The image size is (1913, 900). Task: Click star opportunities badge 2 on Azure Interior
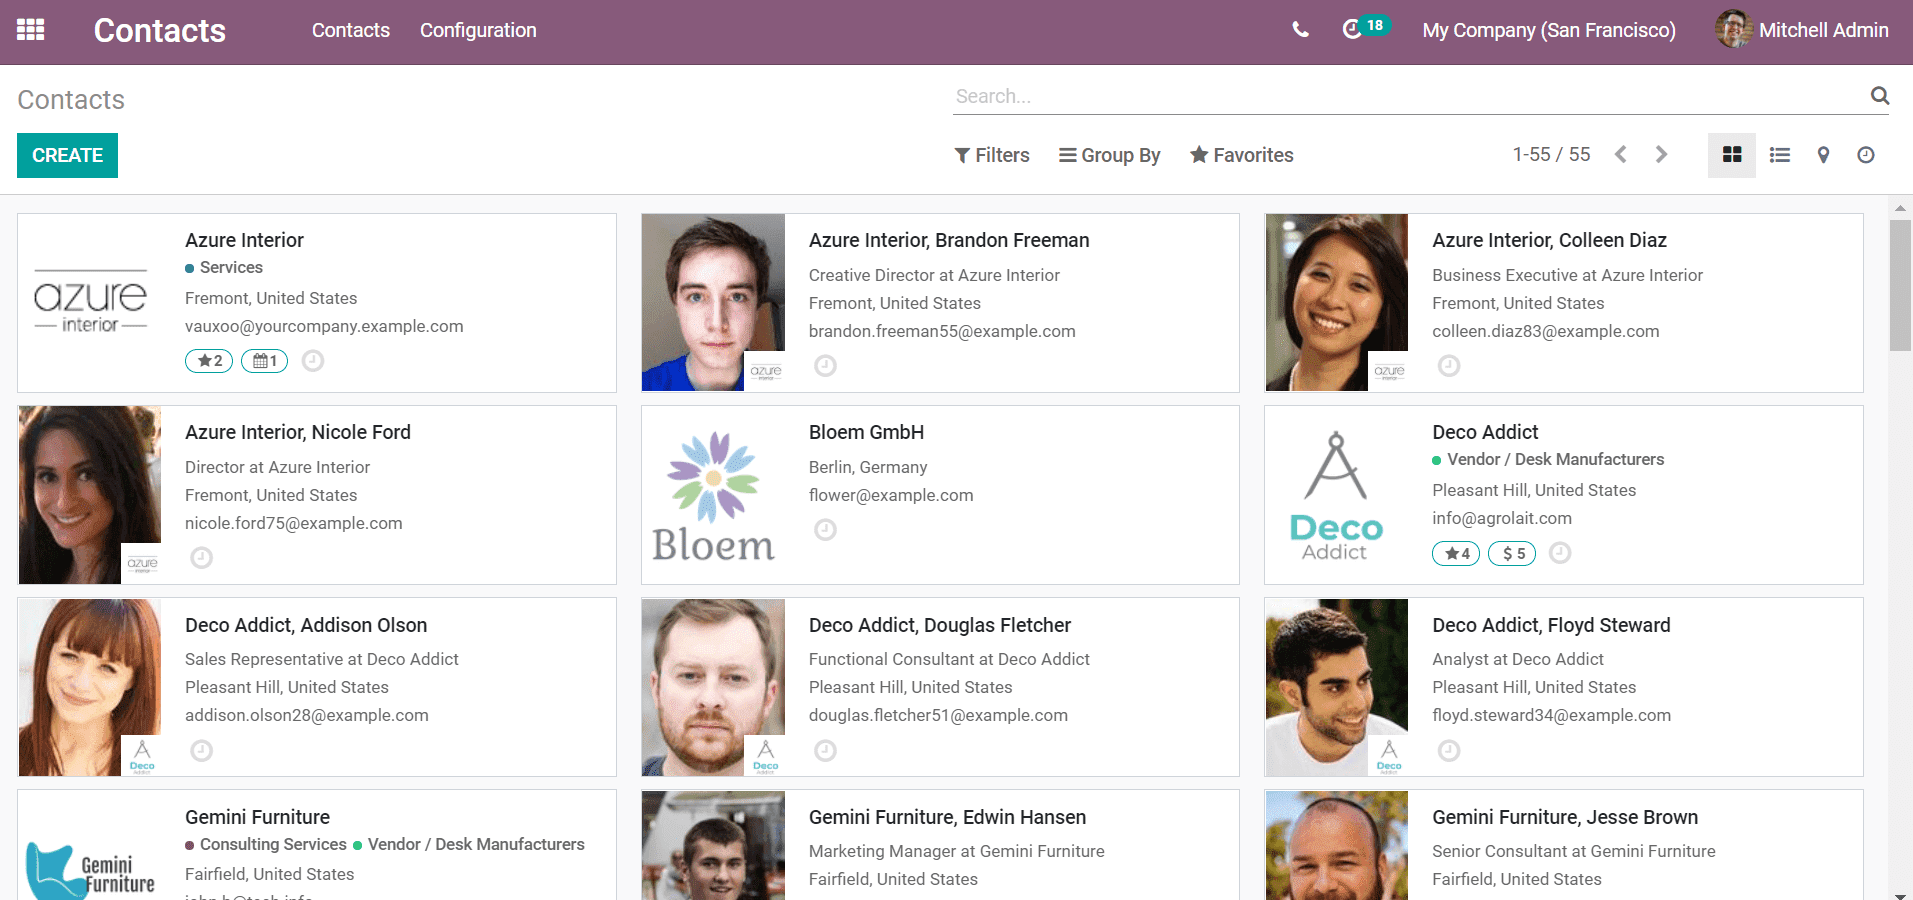(x=209, y=361)
